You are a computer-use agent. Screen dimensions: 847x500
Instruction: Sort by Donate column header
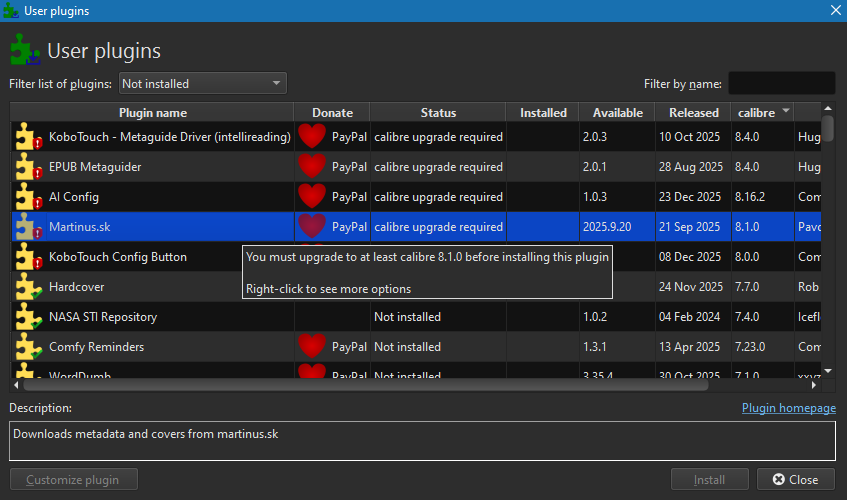click(332, 113)
